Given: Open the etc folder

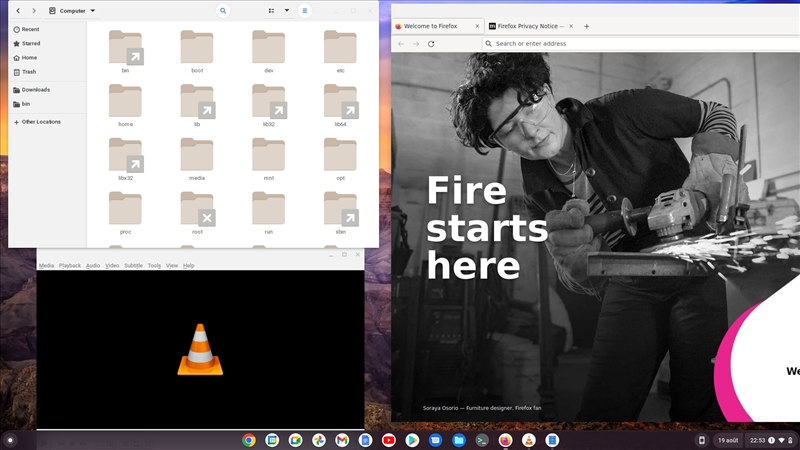Looking at the screenshot, I should point(340,50).
